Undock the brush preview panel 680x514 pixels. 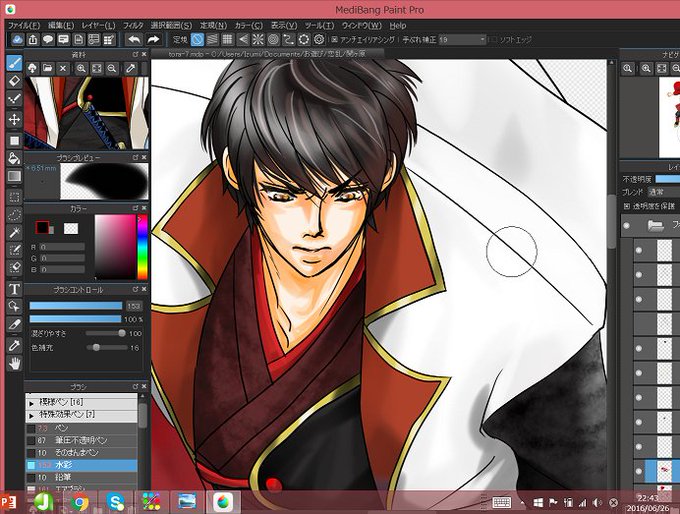[x=135, y=157]
